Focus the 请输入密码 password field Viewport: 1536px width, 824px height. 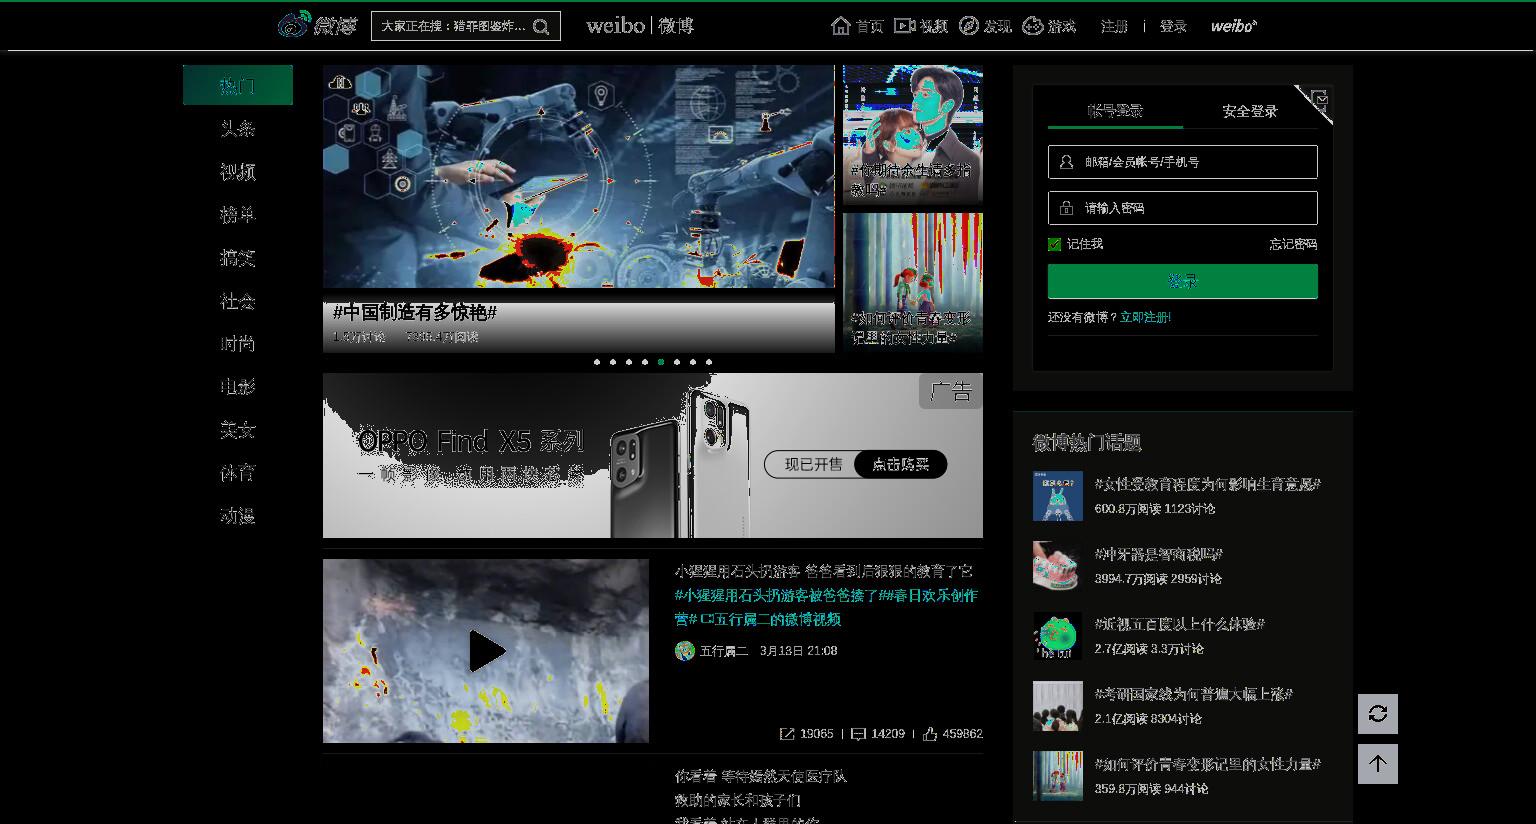(x=1183, y=208)
